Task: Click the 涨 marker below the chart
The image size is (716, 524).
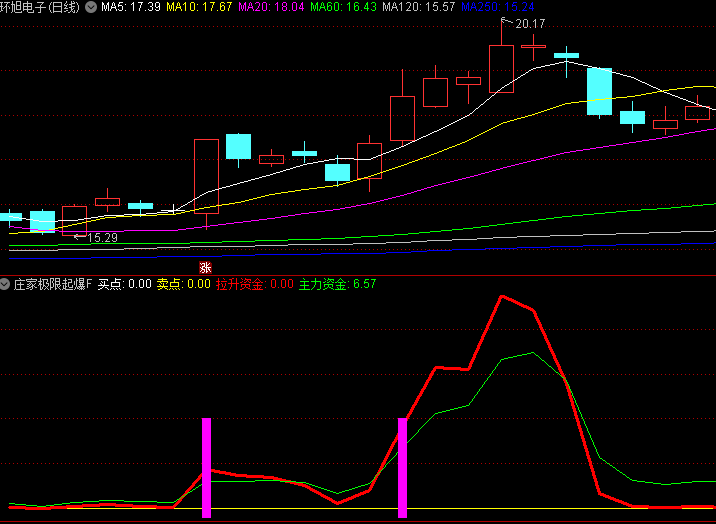Action: click(205, 267)
